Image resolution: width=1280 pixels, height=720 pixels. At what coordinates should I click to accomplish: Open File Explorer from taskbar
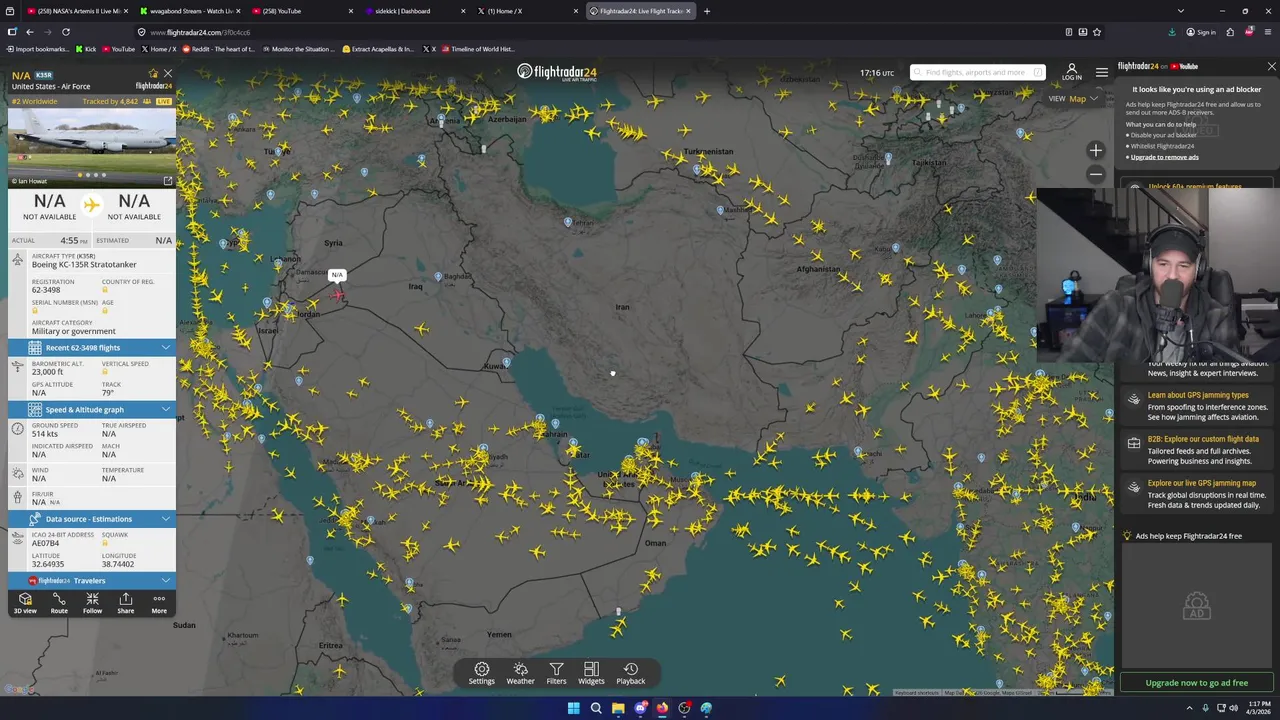pos(618,708)
